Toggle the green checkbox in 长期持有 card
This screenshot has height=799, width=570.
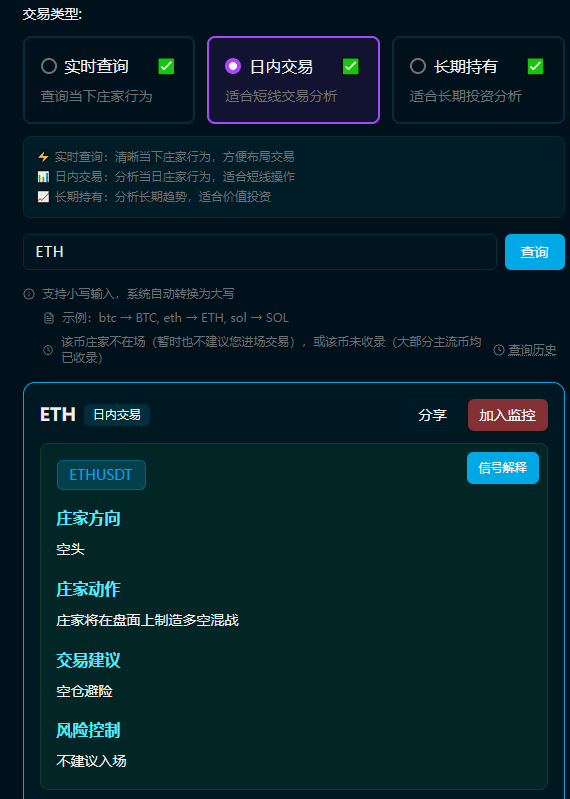pyautogui.click(x=535, y=66)
